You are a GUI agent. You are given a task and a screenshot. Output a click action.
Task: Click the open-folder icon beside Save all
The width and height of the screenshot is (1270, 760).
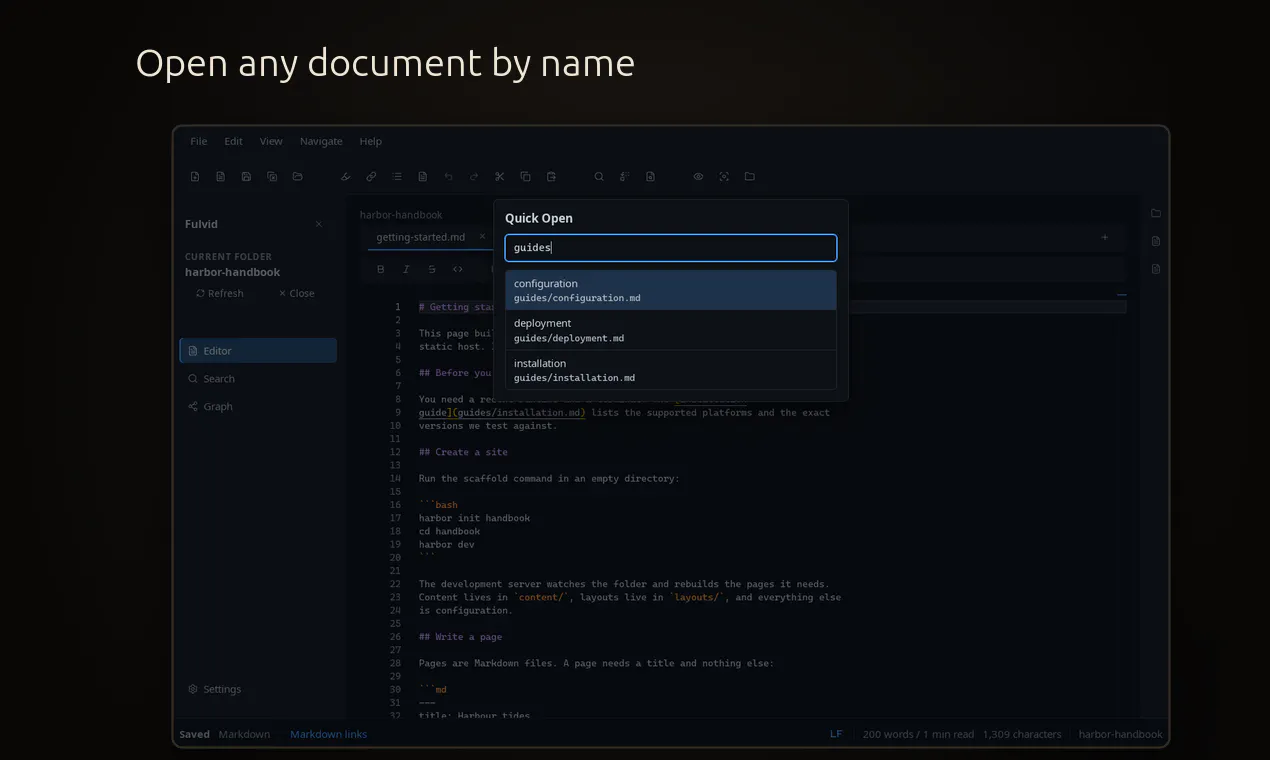297,177
